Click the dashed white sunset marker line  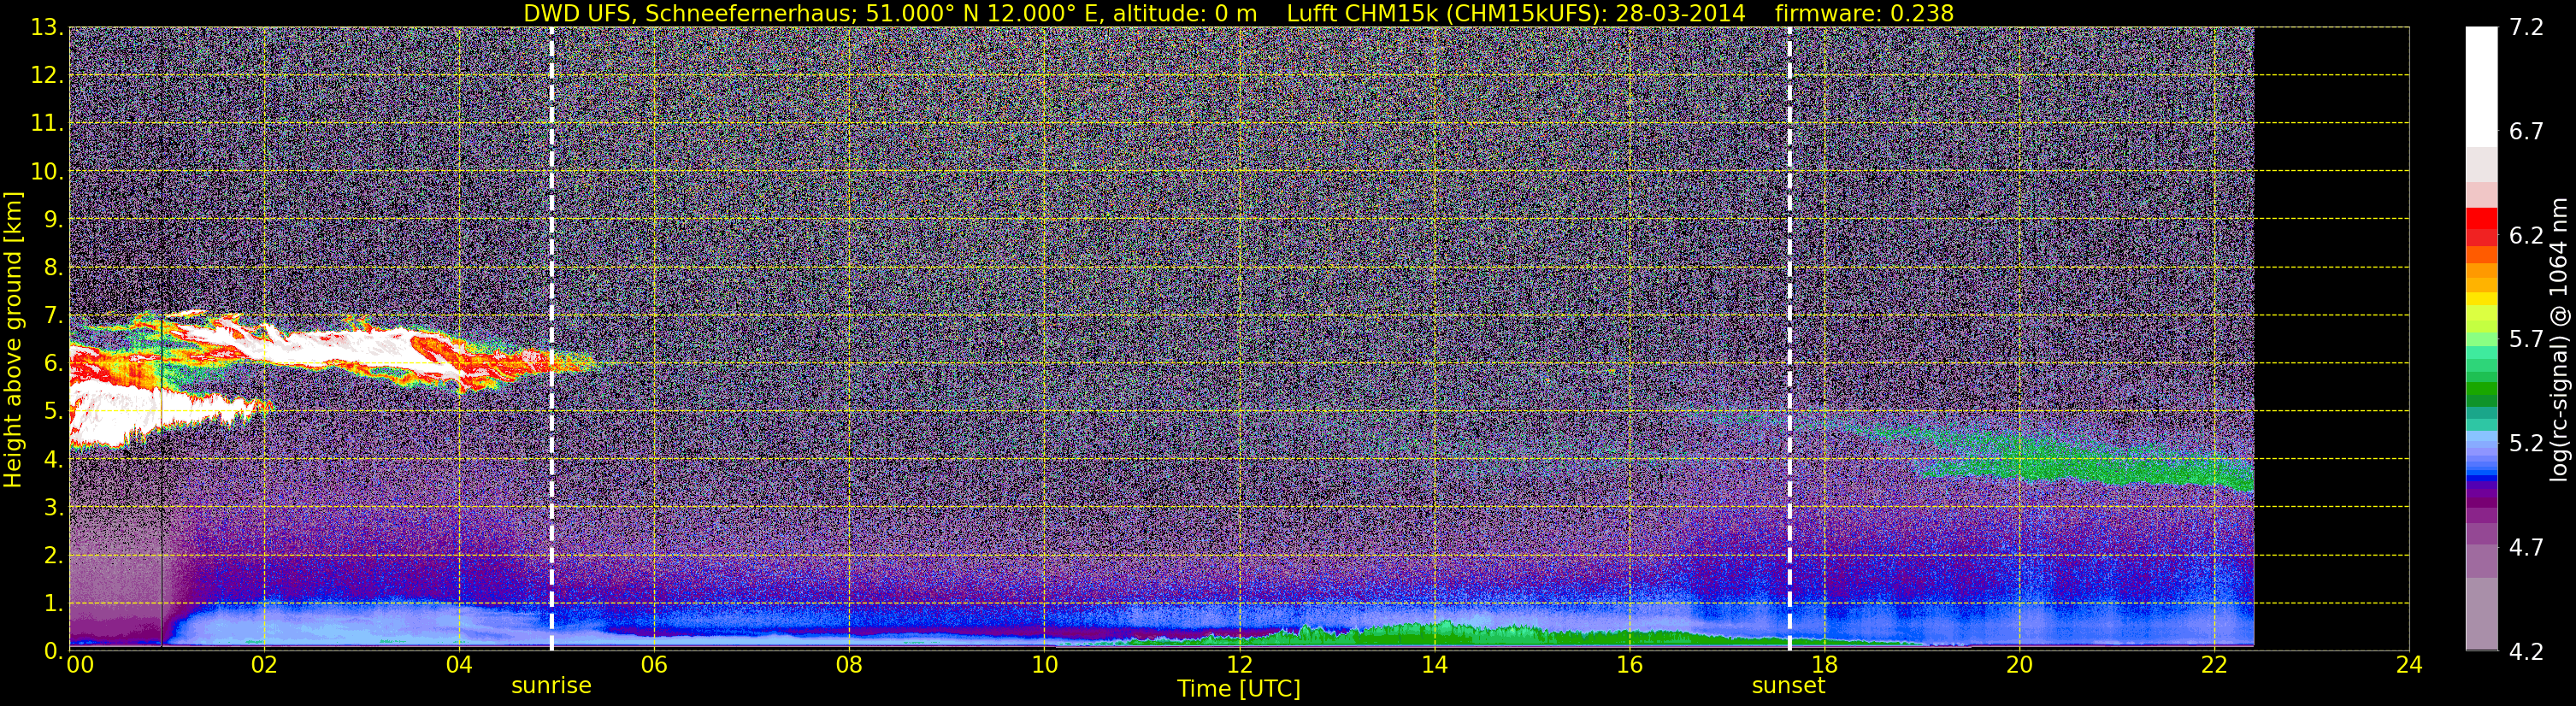point(1789,339)
